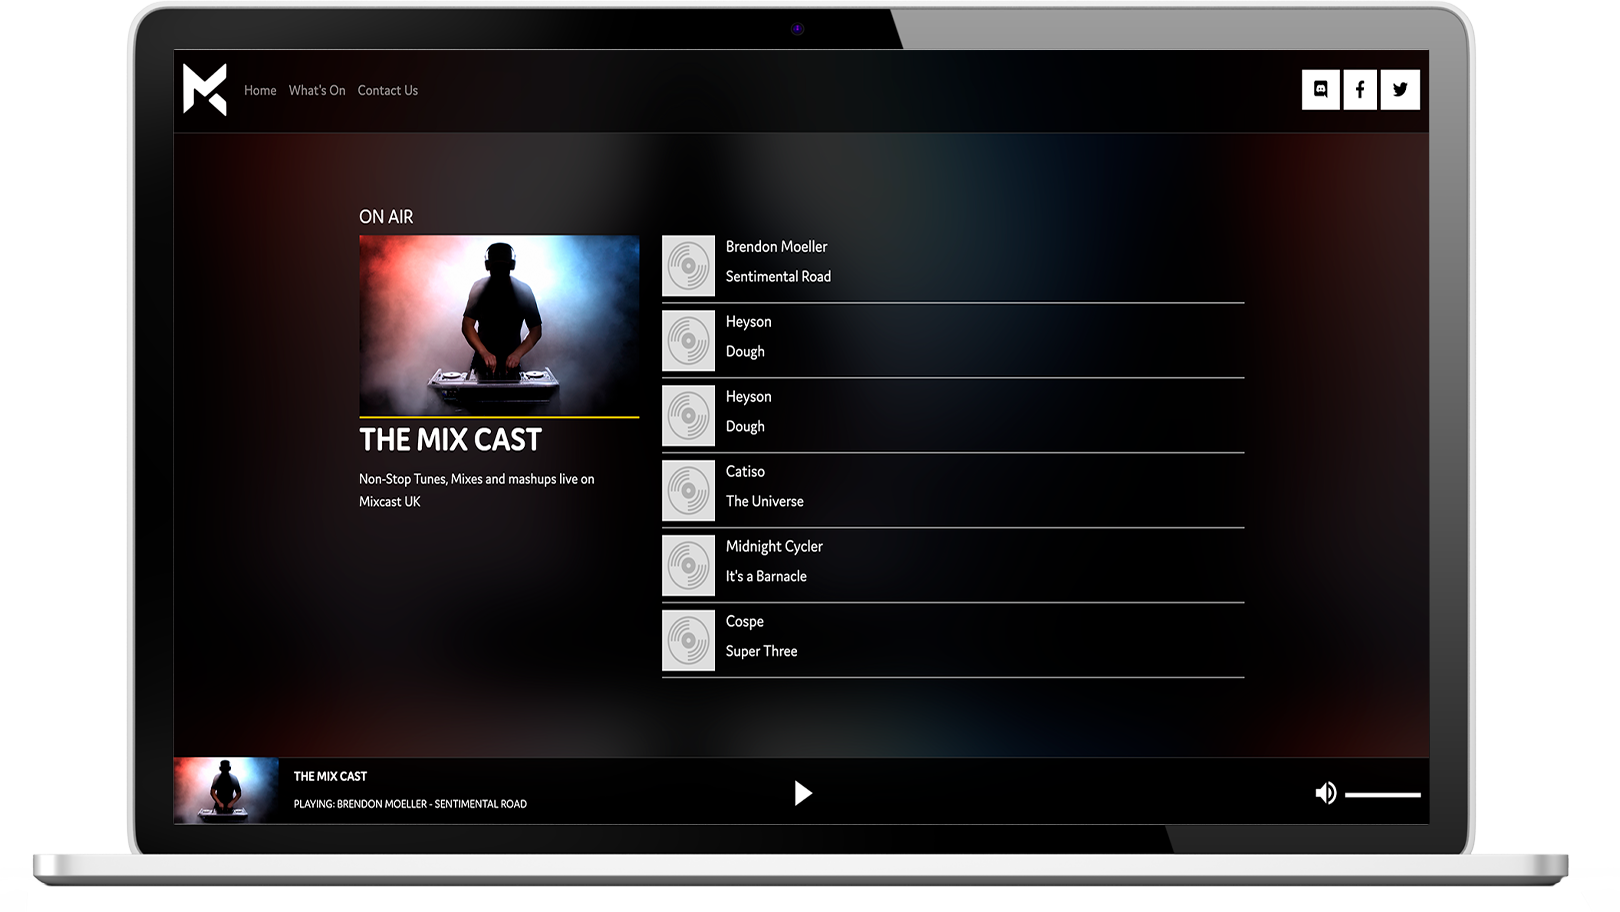The width and height of the screenshot is (1620, 912).
Task: Open the Facebook social icon
Action: pyautogui.click(x=1360, y=89)
